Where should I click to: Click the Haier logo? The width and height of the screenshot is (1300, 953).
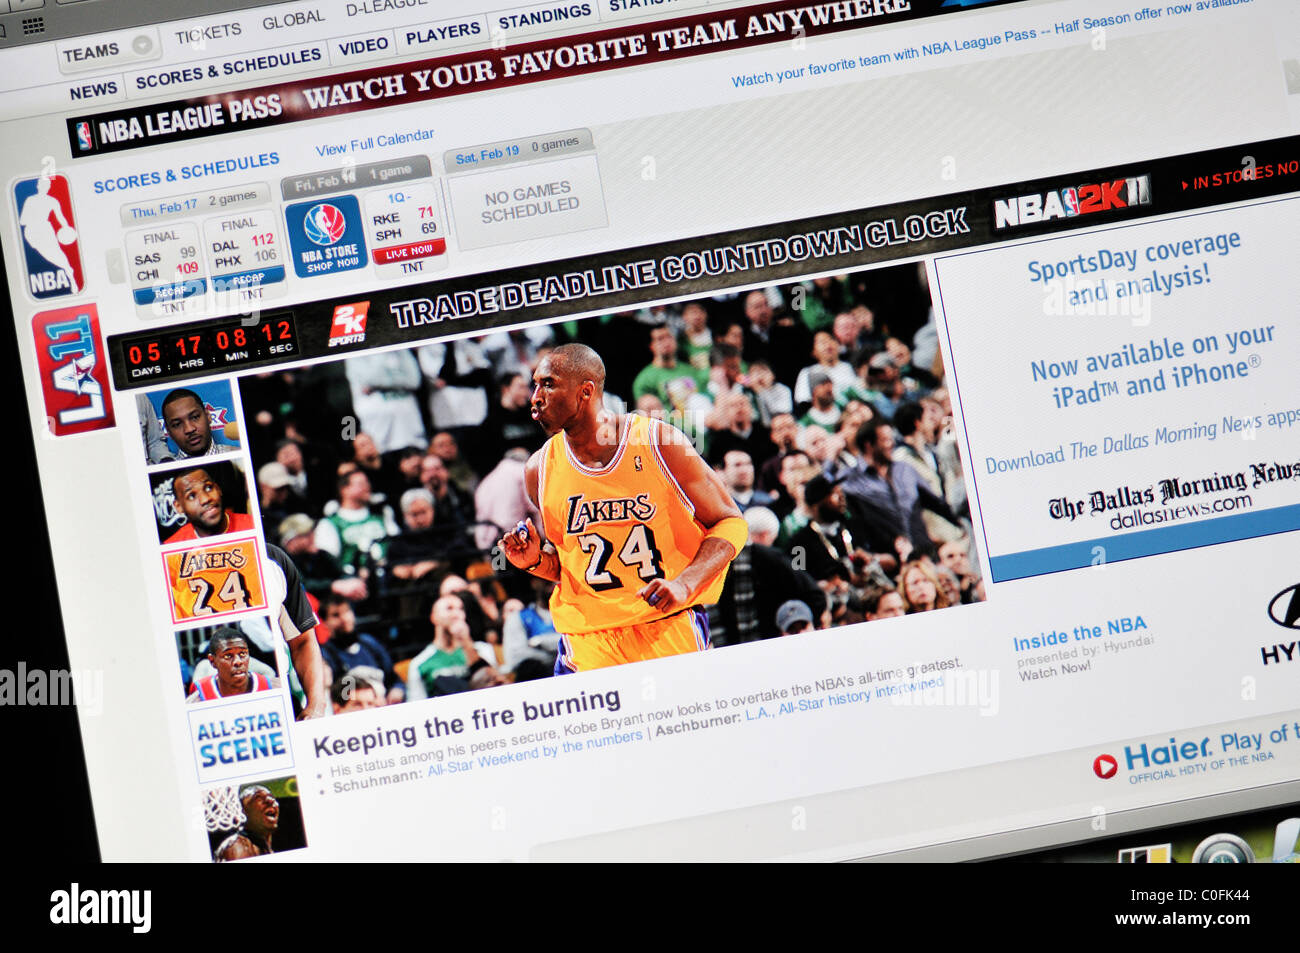pyautogui.click(x=1167, y=752)
